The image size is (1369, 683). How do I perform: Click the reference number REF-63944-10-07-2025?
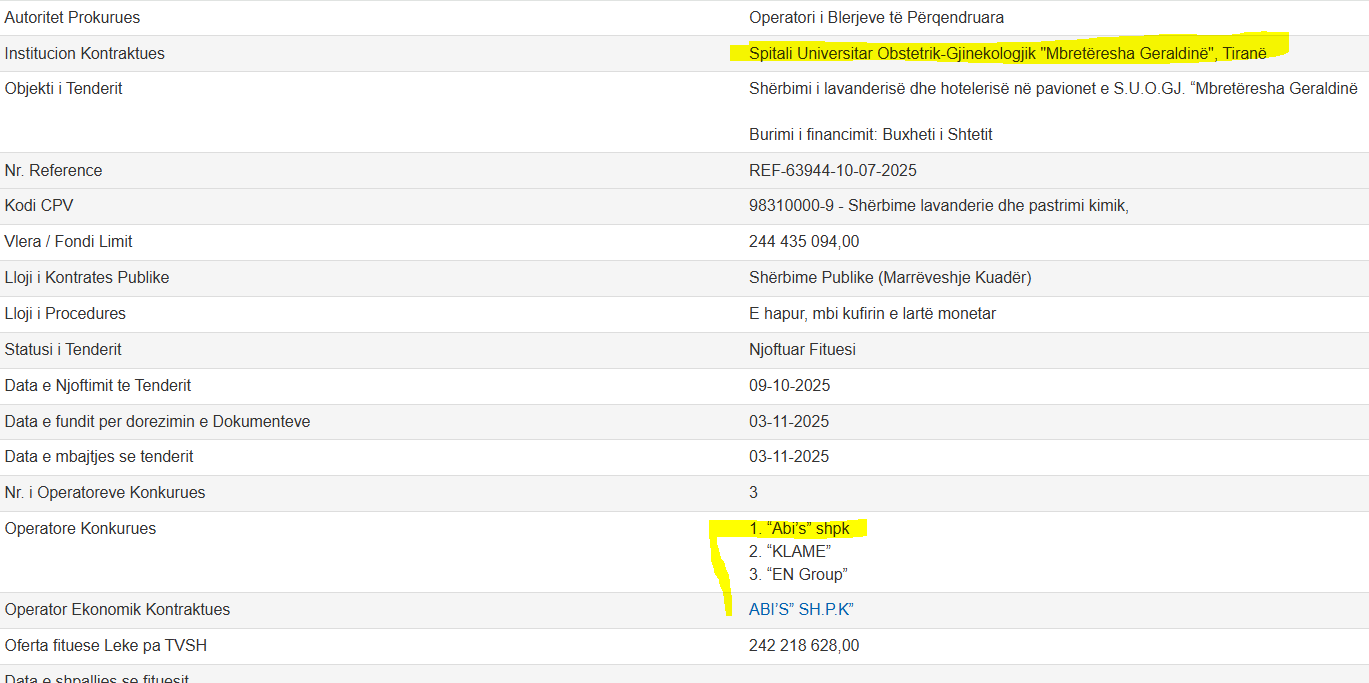832,171
